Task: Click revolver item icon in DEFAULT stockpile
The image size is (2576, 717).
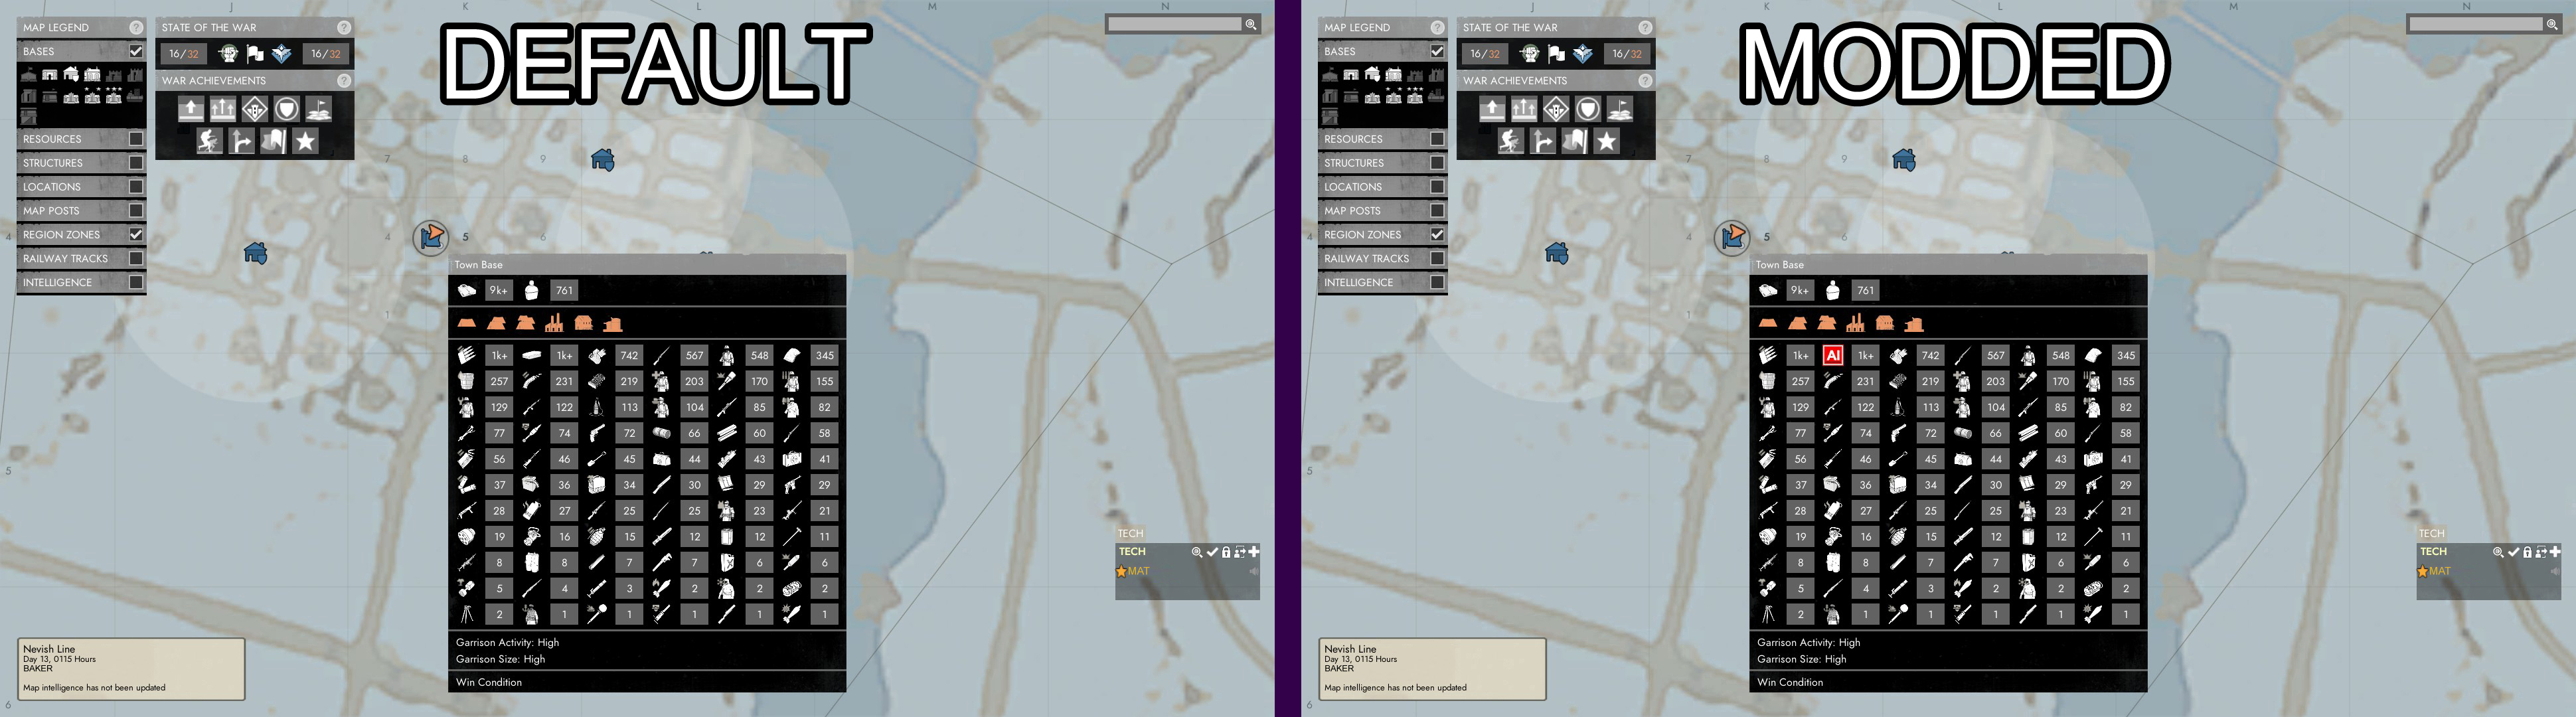Action: click(x=597, y=433)
